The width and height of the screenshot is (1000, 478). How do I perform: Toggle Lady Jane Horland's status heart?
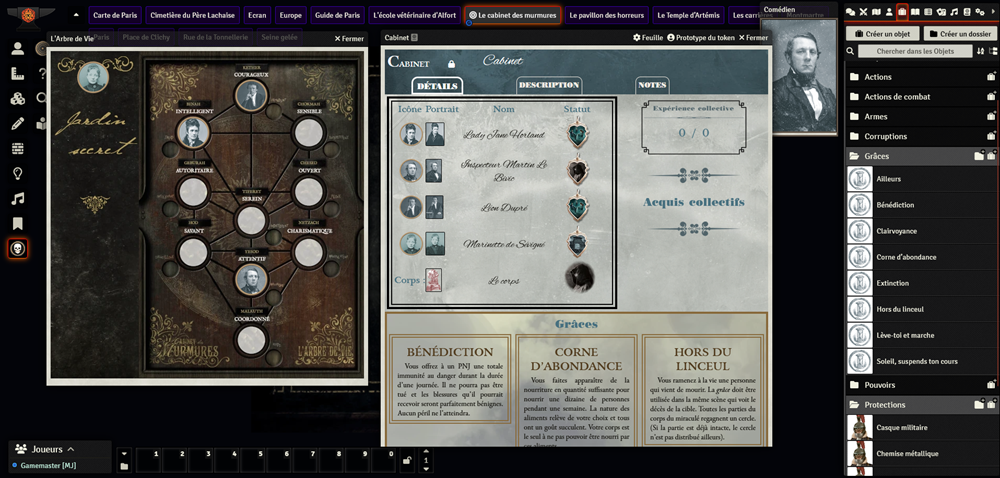[579, 135]
